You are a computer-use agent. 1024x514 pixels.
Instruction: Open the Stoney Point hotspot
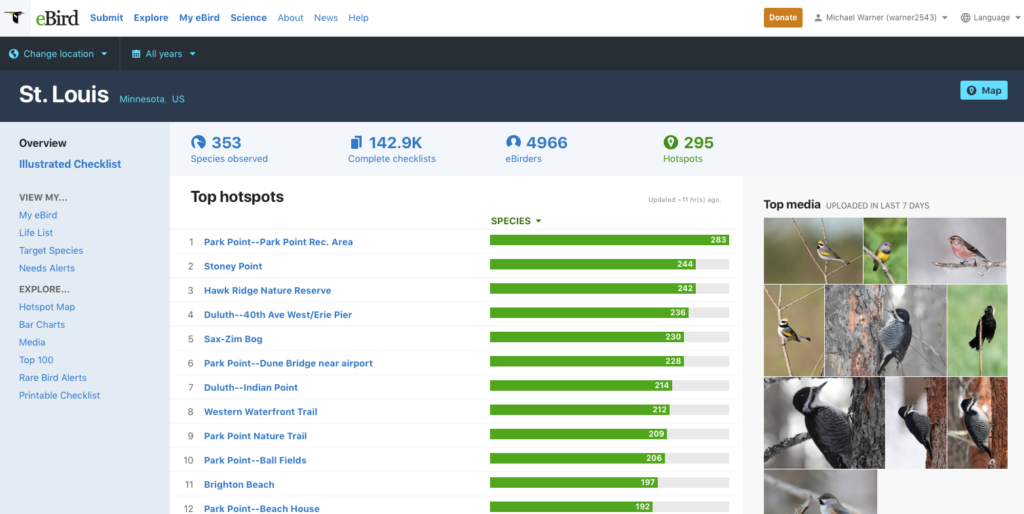pyautogui.click(x=233, y=266)
